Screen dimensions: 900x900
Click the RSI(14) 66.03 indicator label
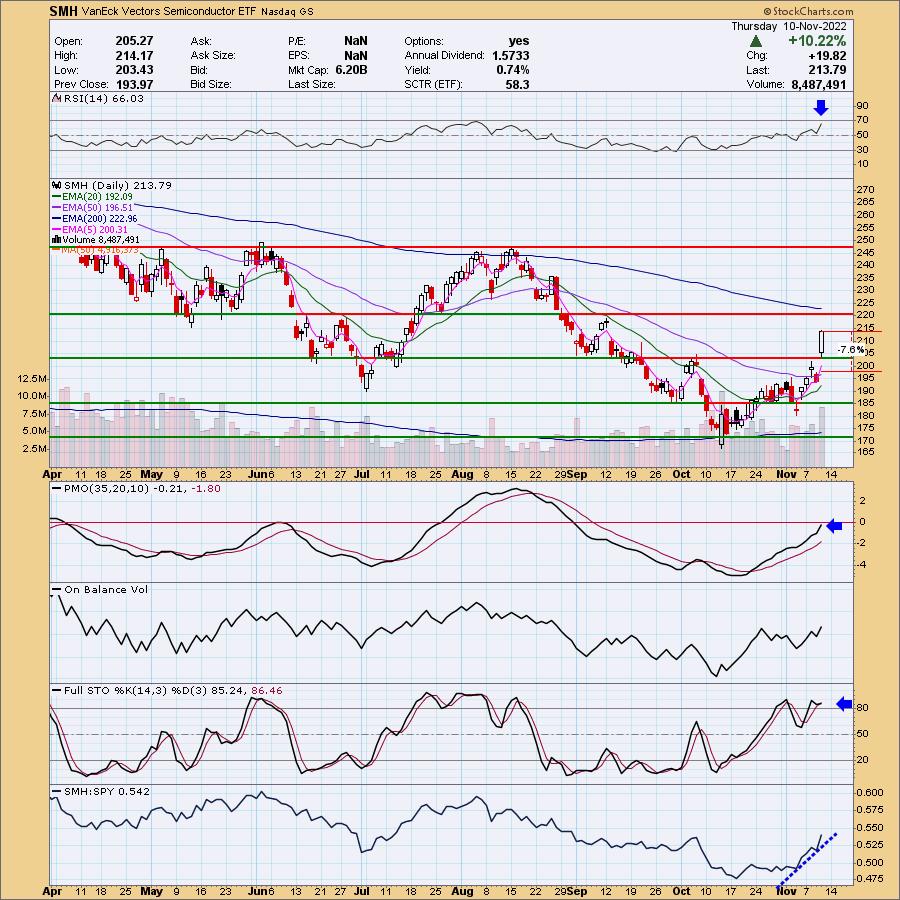[x=104, y=99]
